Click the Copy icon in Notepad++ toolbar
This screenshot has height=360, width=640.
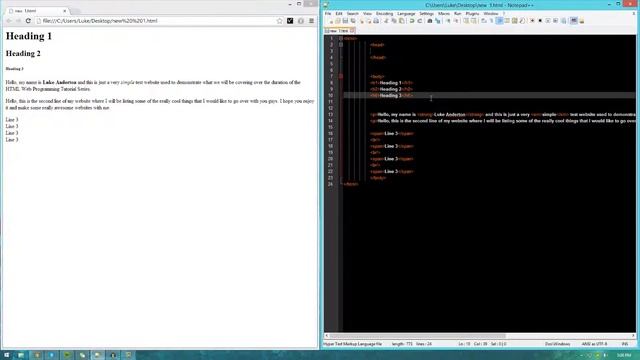pyautogui.click(x=394, y=20)
